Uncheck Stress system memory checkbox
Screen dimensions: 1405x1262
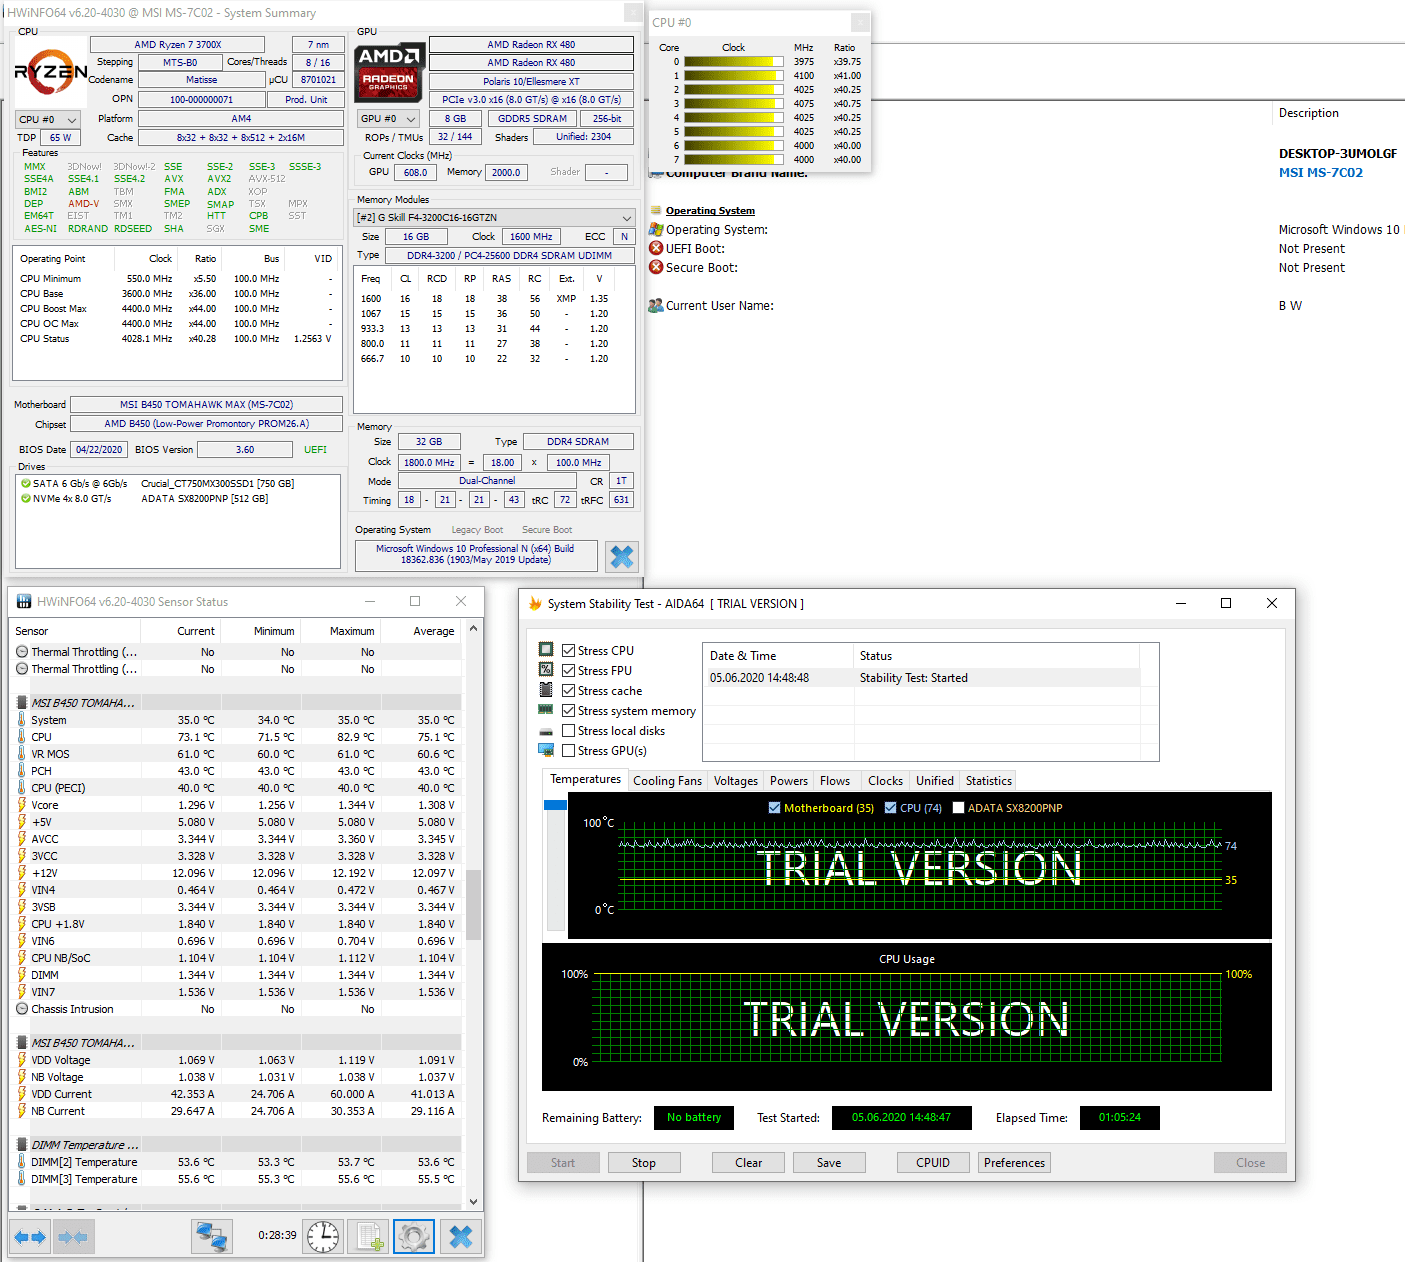coord(568,710)
